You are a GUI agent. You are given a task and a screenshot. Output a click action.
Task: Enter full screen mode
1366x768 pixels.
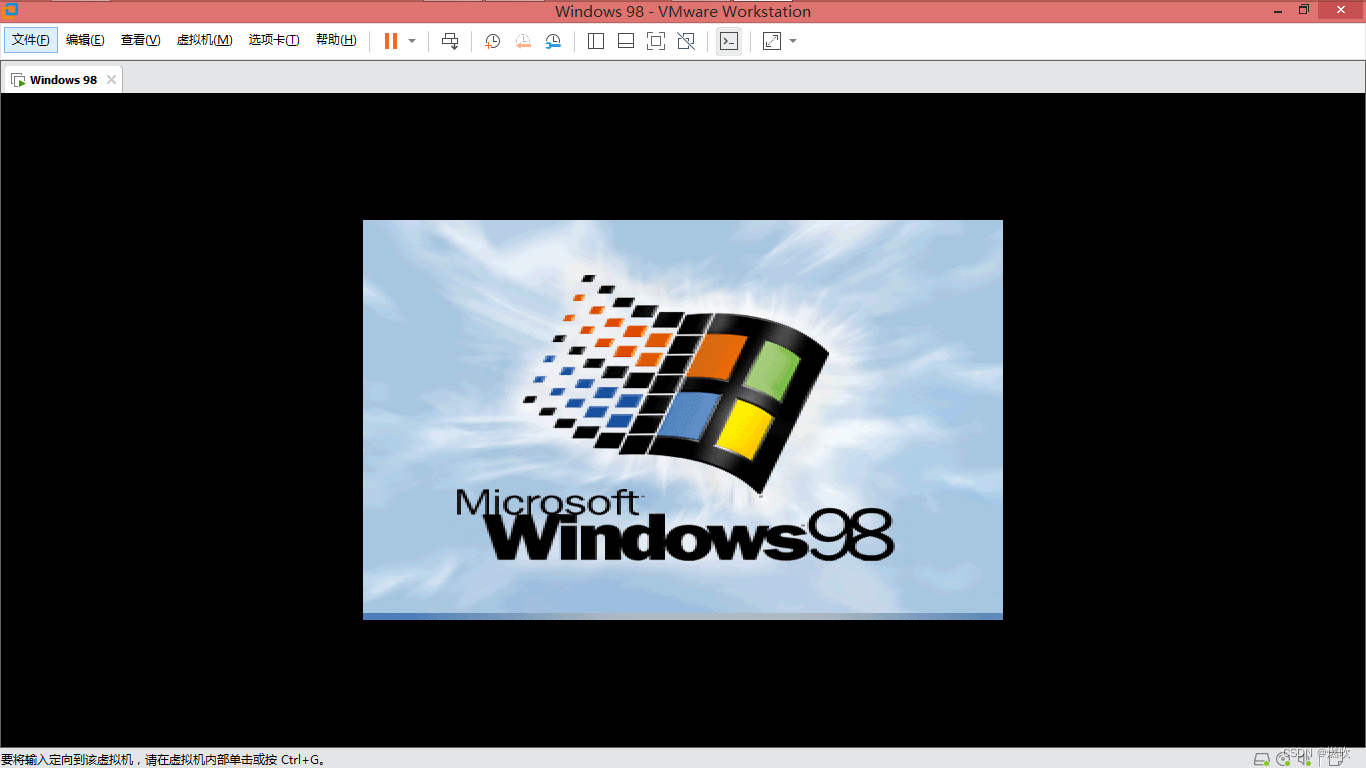tap(655, 41)
